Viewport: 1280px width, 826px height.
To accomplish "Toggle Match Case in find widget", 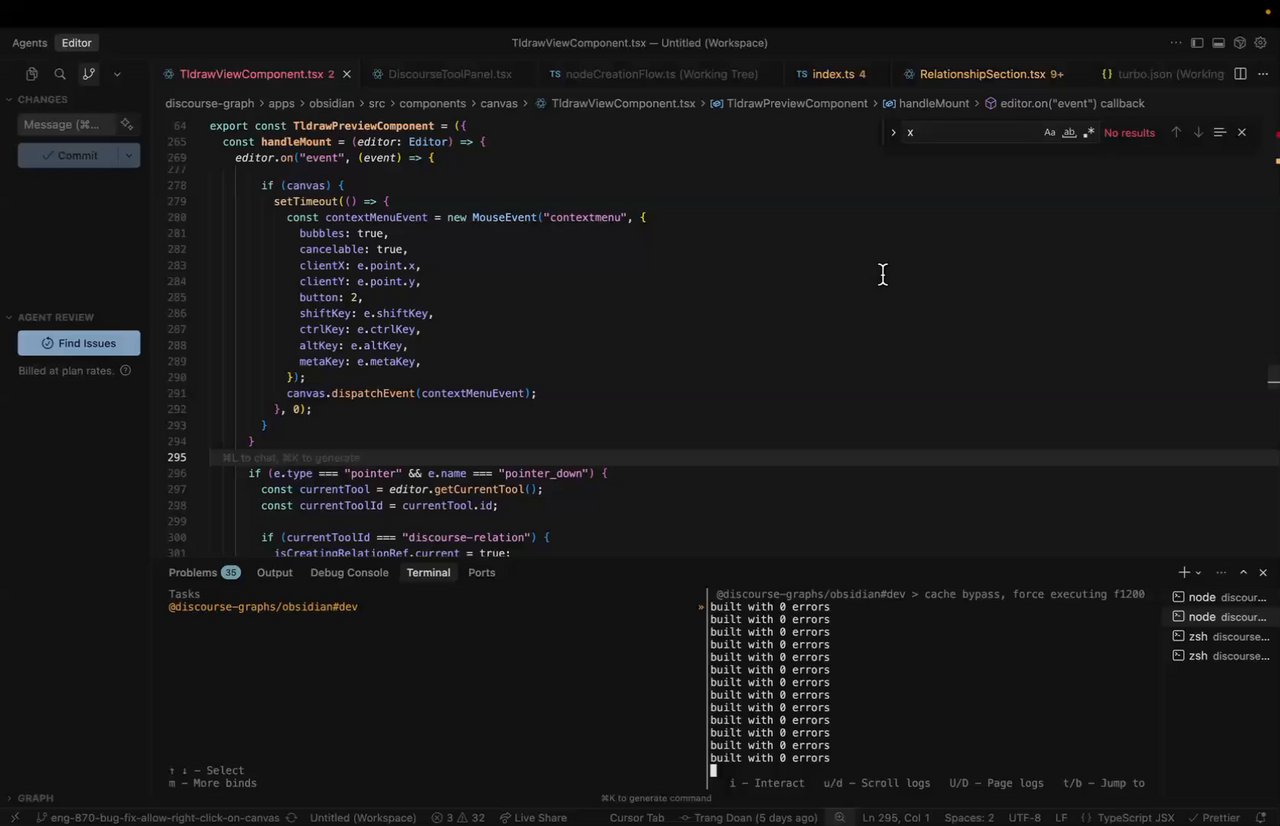I will click(1049, 133).
